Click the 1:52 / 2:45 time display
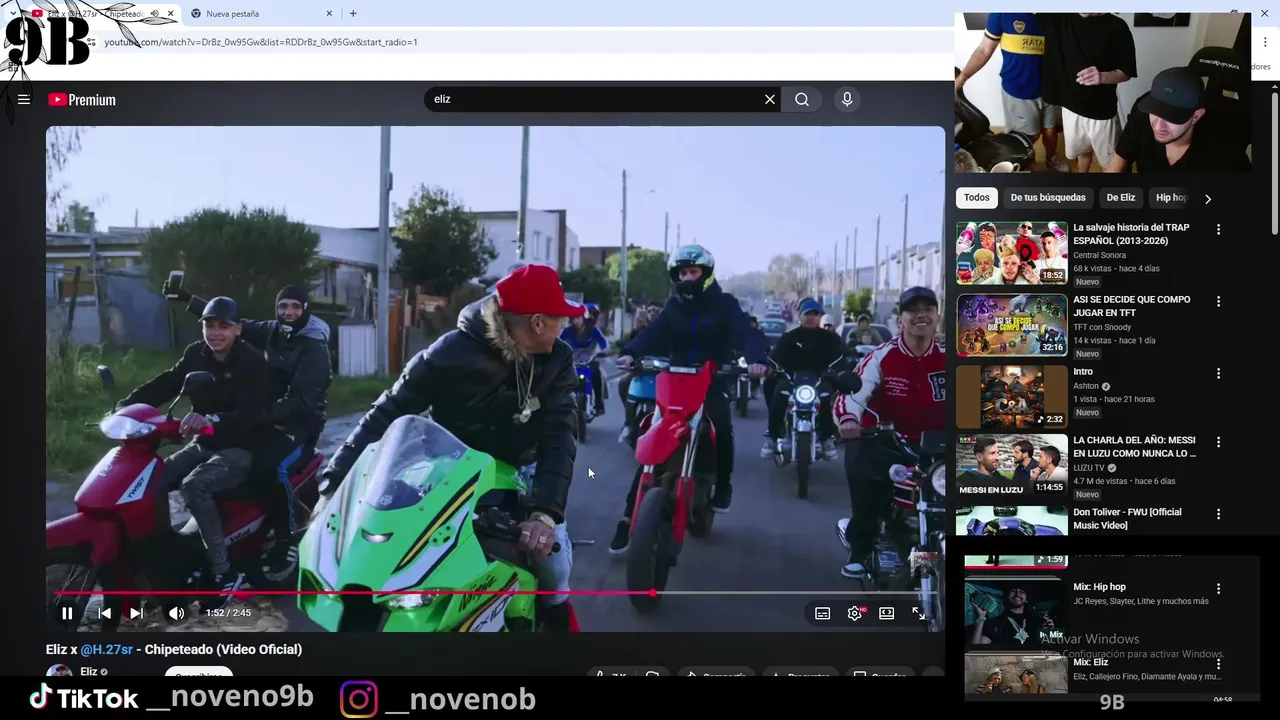Viewport: 1280px width, 720px height. point(228,613)
